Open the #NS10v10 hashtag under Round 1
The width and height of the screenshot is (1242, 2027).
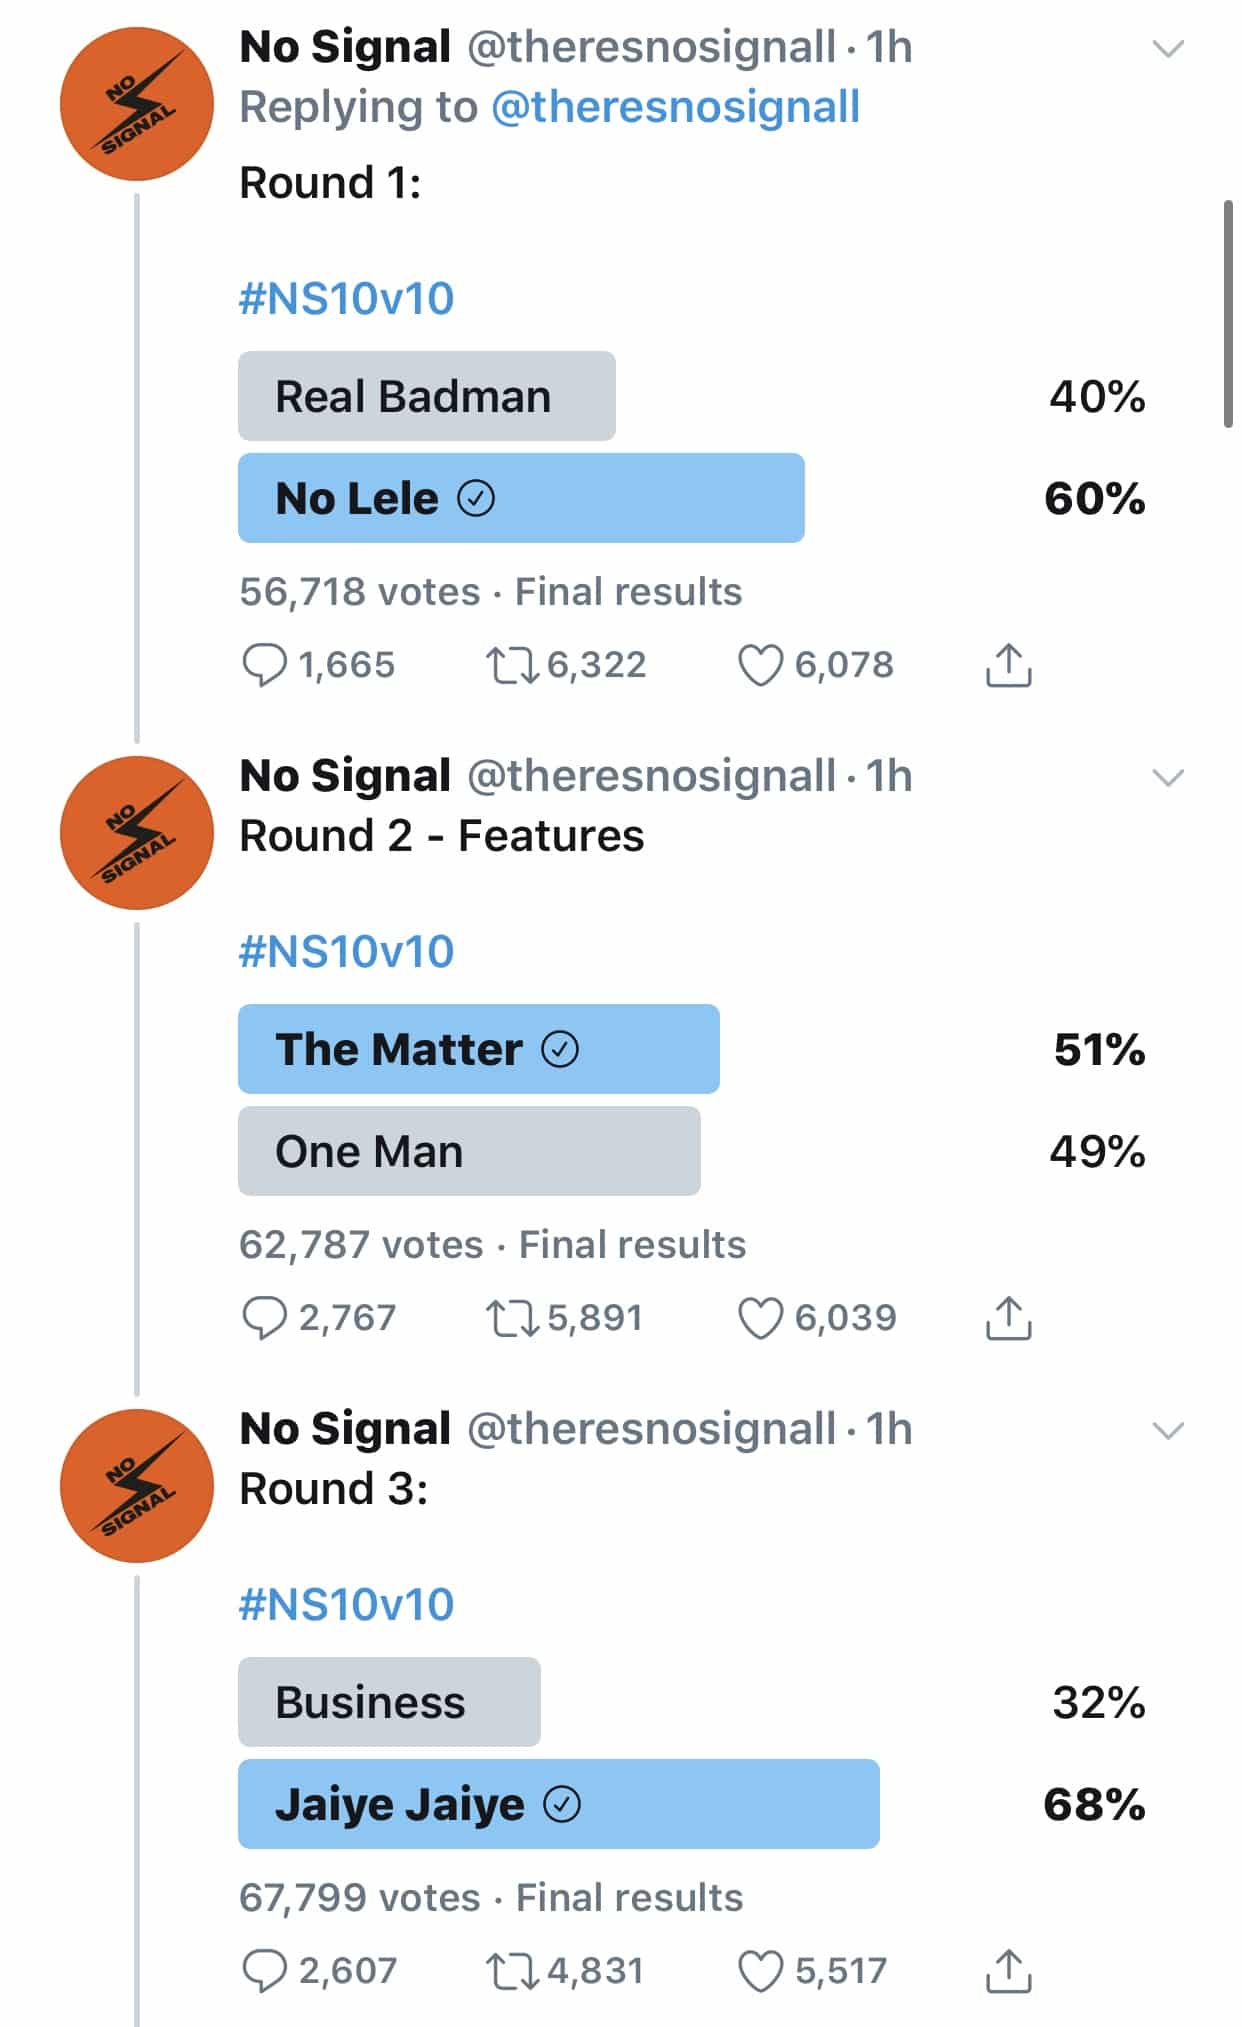346,299
